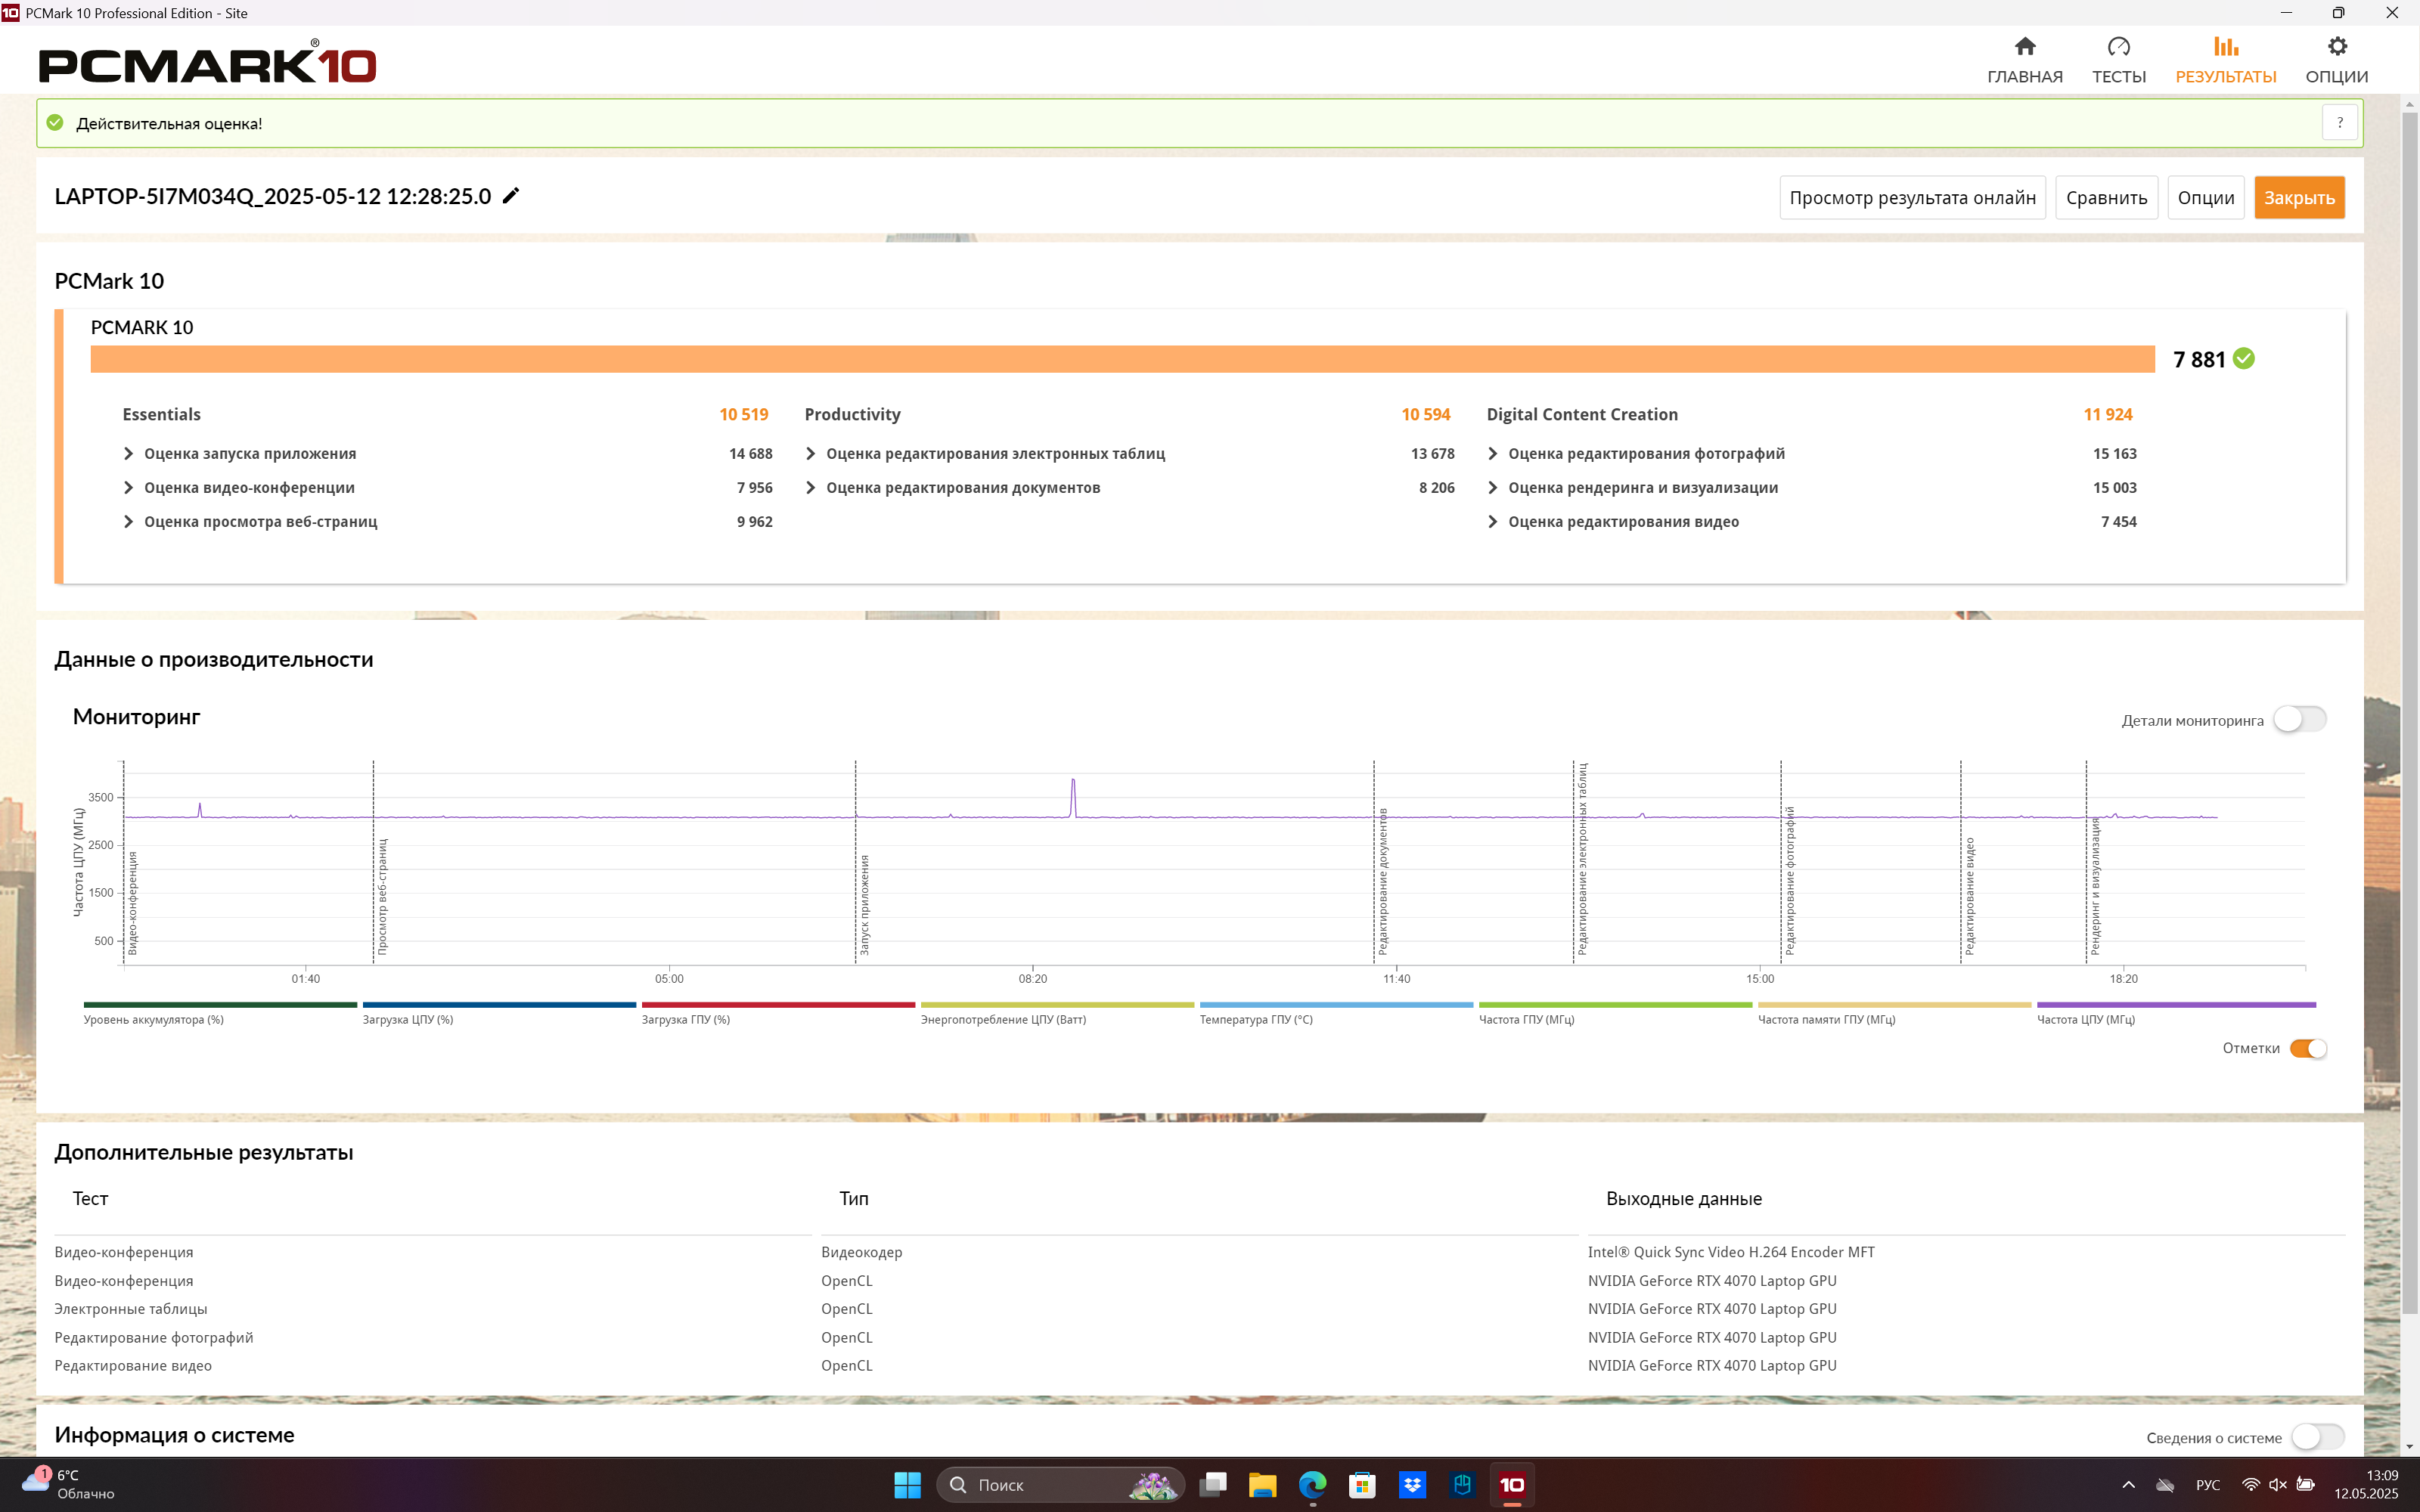This screenshot has width=2420, height=1512.
Task: Click the Электронные таблицы test row
Action: [x=130, y=1309]
